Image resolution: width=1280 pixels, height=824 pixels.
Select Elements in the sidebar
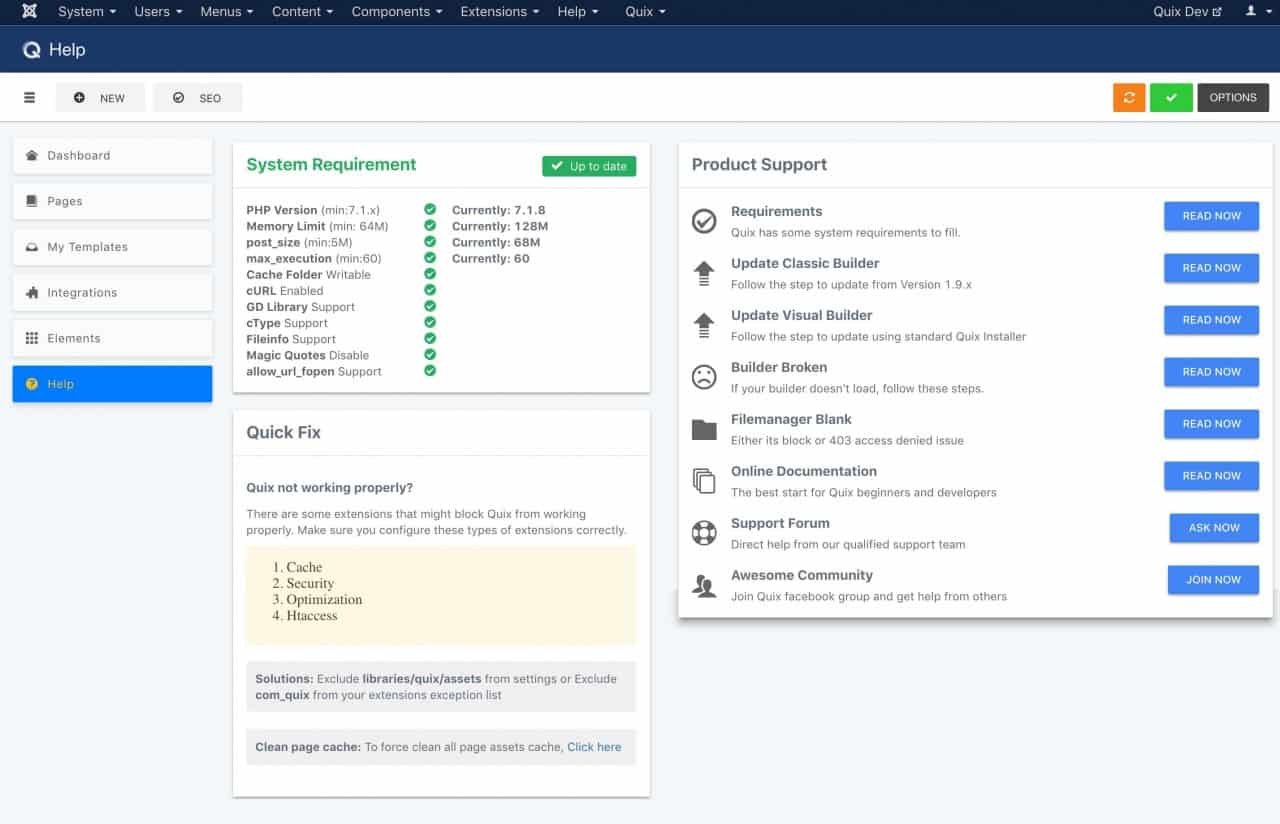[112, 338]
